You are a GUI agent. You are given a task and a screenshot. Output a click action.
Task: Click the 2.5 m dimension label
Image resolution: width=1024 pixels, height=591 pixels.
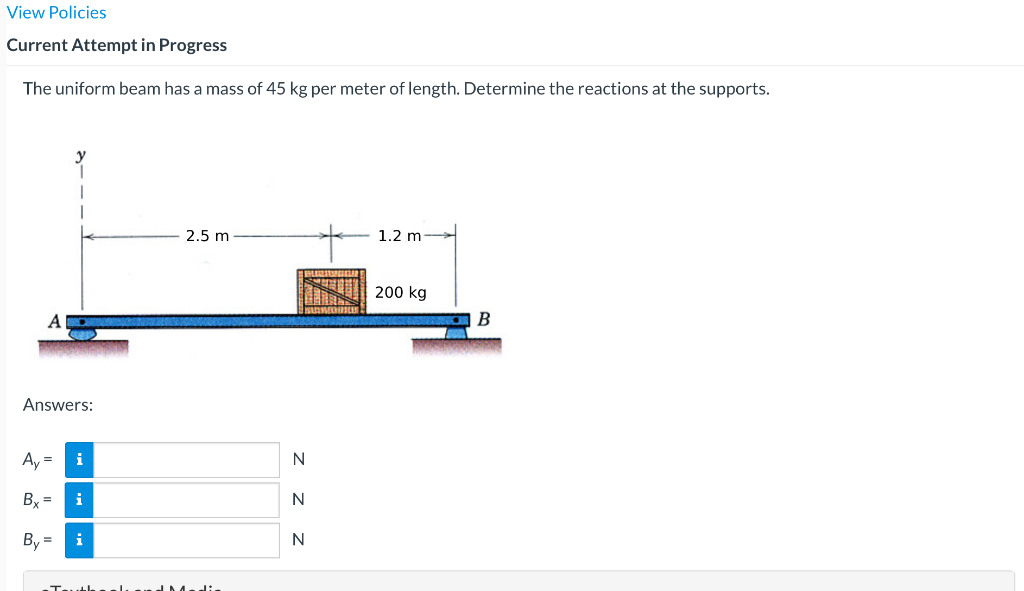pos(207,236)
